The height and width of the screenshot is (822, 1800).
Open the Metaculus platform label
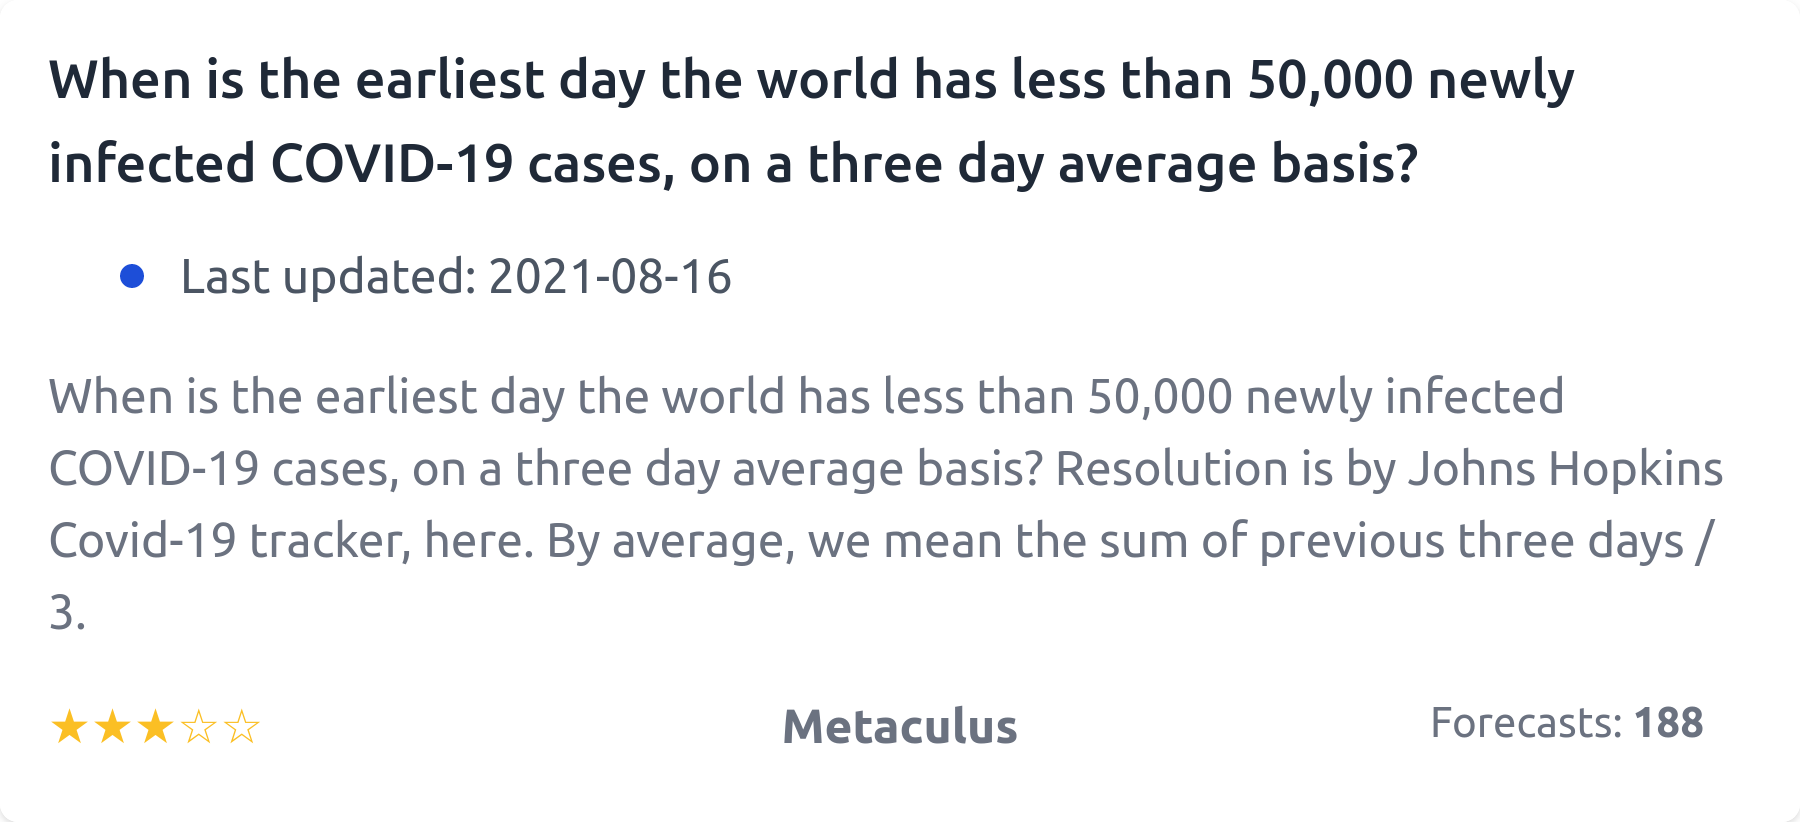point(899,727)
